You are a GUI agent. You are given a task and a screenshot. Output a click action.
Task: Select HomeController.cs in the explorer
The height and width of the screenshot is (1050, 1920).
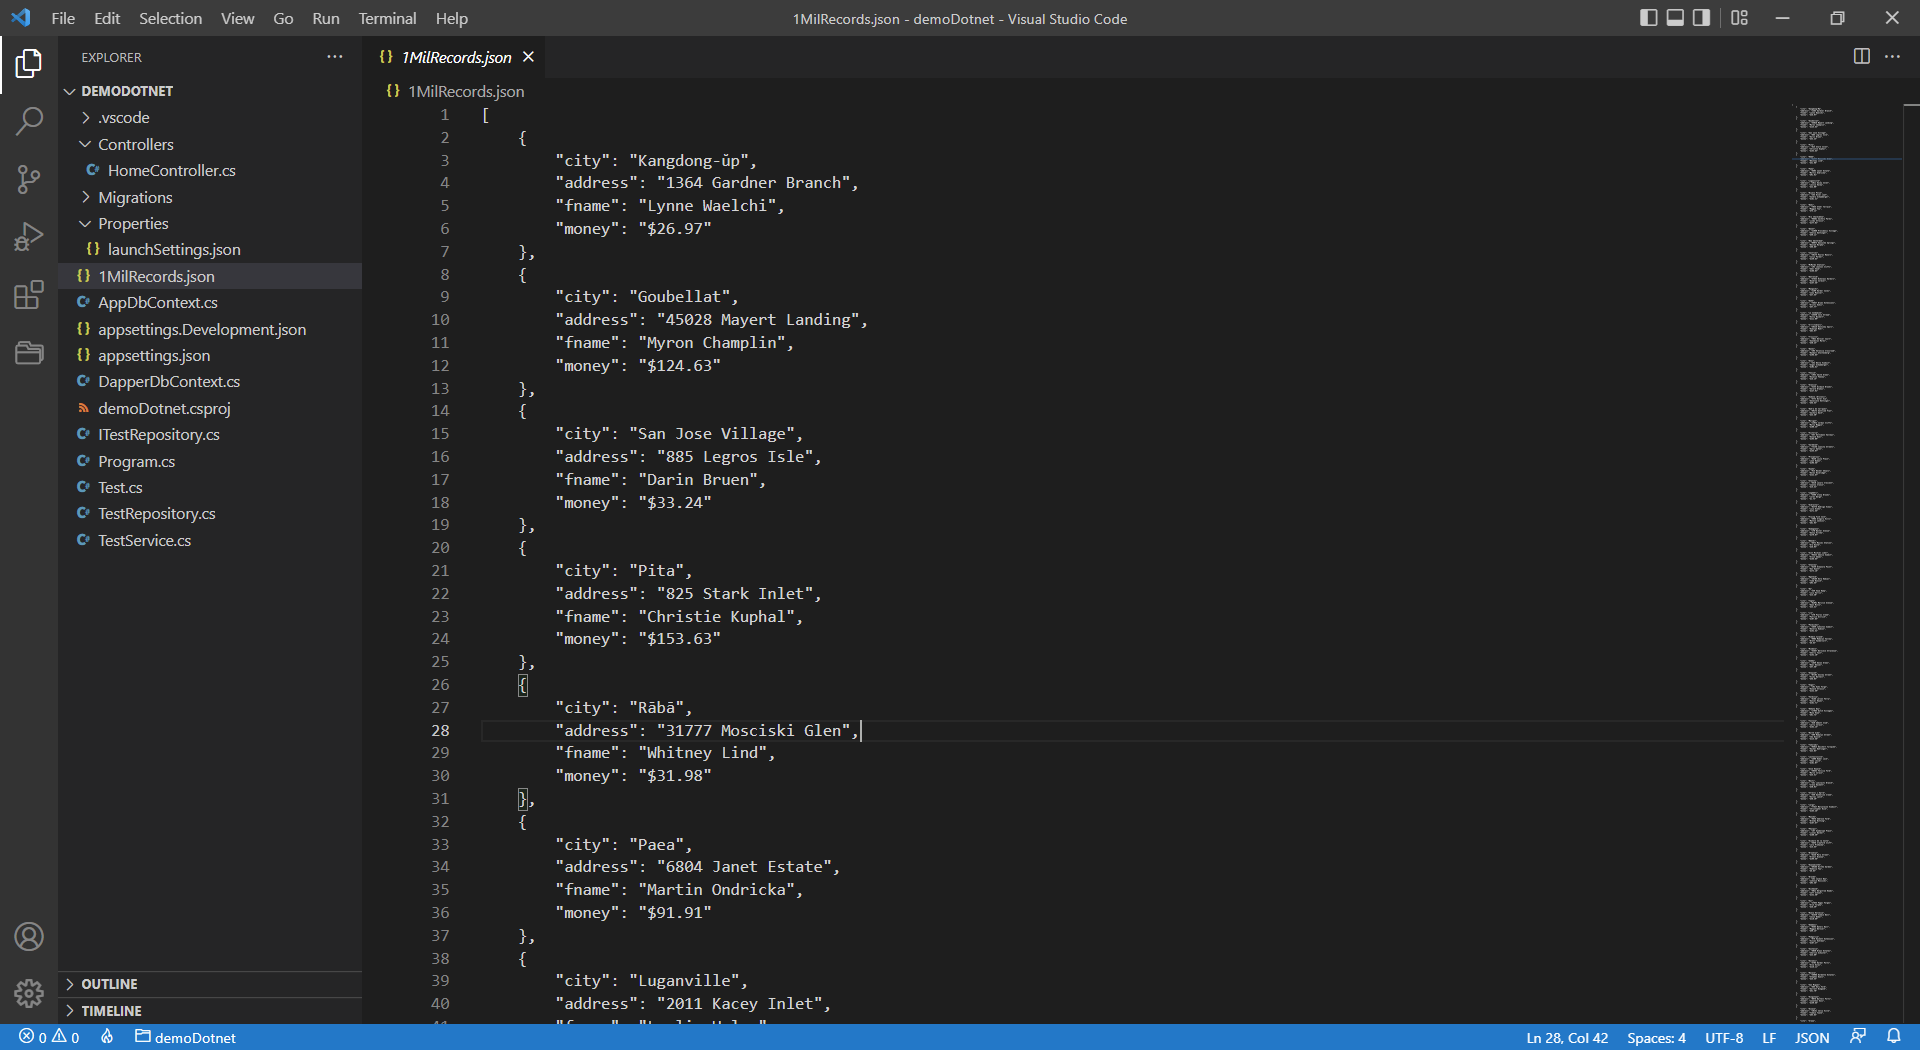pyautogui.click(x=171, y=170)
